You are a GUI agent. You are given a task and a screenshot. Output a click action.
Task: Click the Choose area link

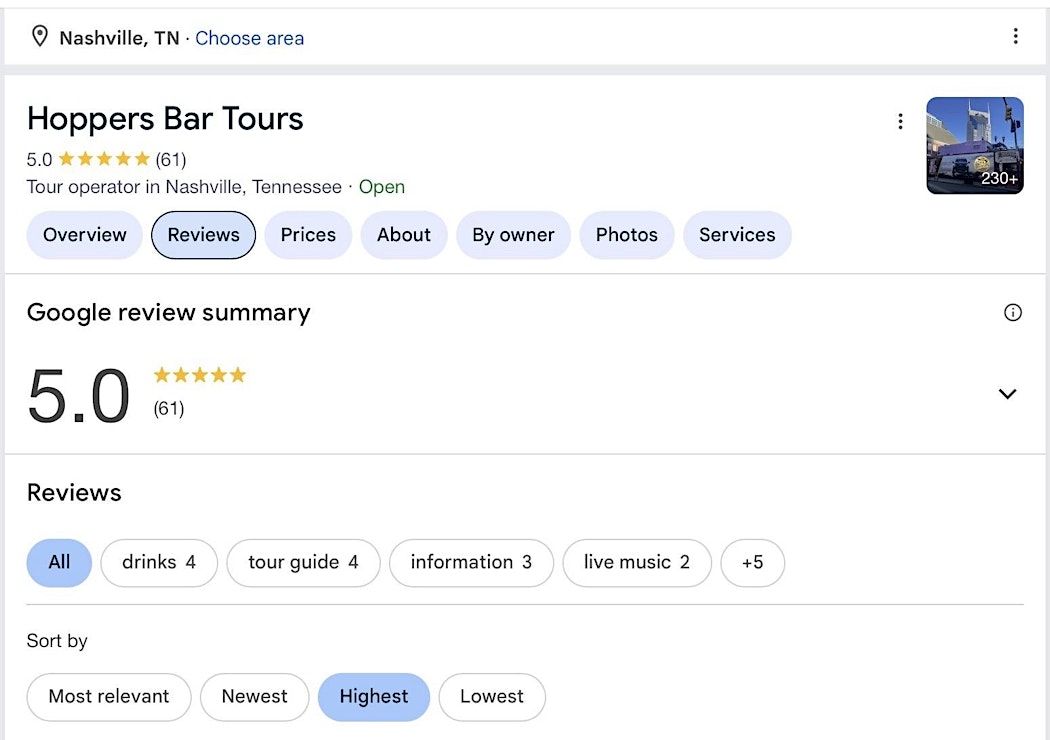click(249, 38)
